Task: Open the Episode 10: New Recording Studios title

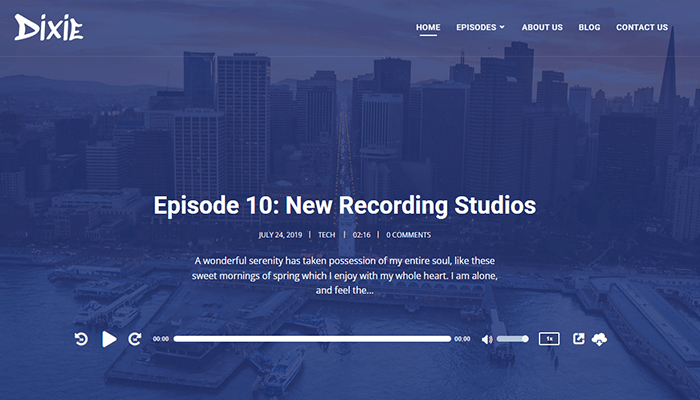Action: coord(345,206)
